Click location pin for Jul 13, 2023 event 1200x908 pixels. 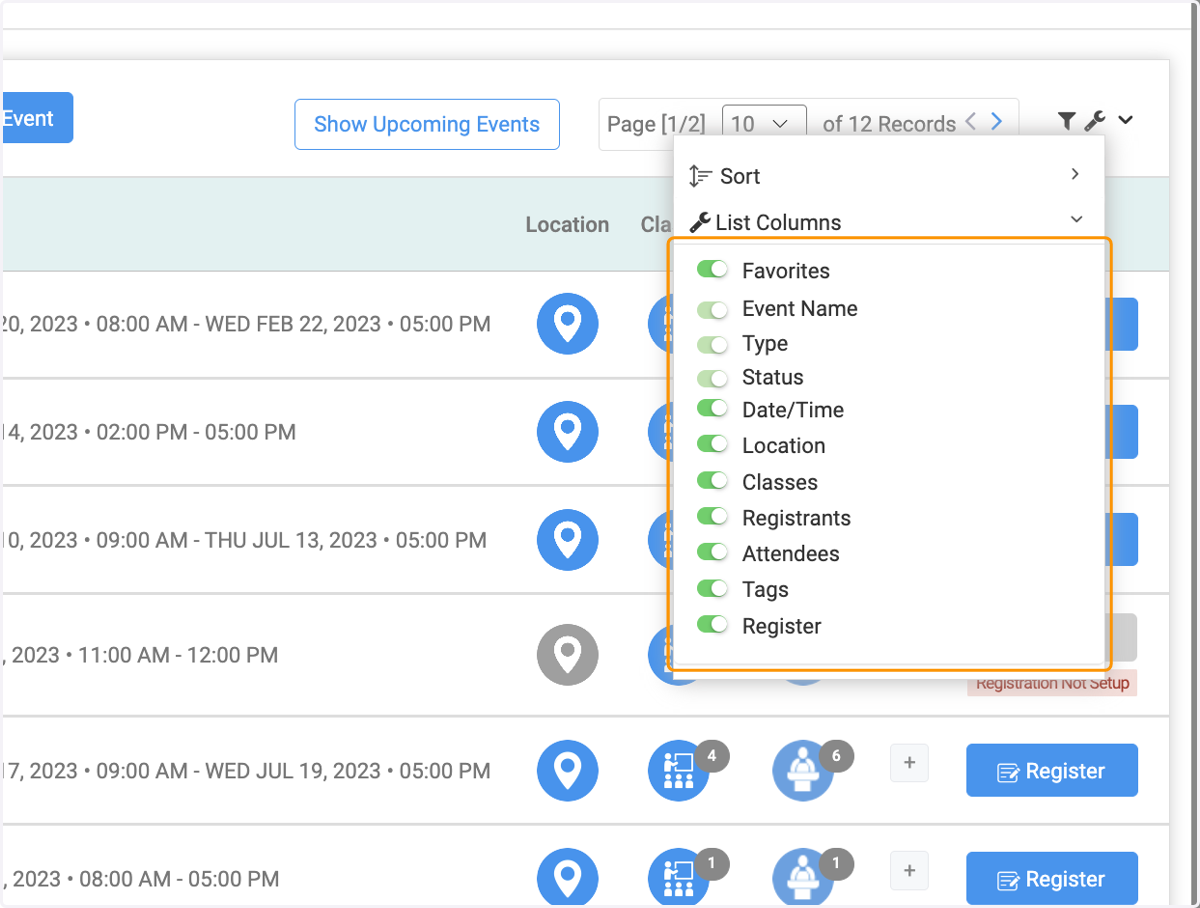click(568, 540)
